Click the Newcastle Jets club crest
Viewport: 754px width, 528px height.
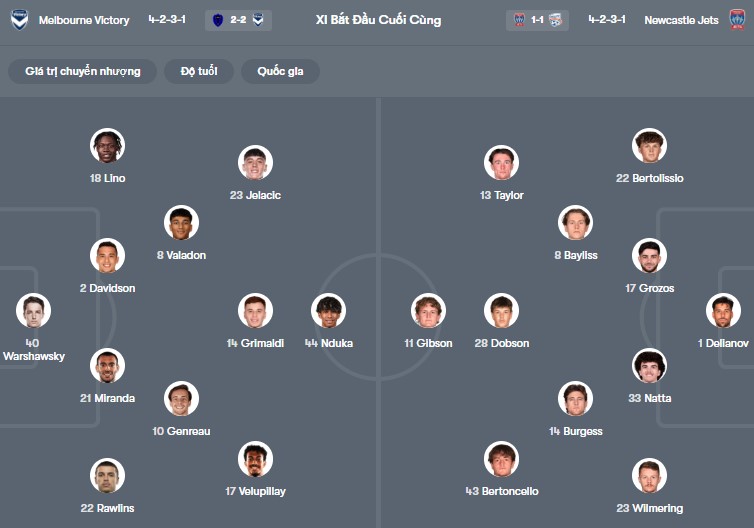[x=736, y=20]
